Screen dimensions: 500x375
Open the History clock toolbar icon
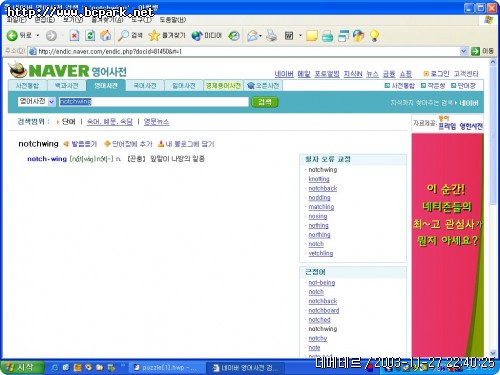pos(234,35)
